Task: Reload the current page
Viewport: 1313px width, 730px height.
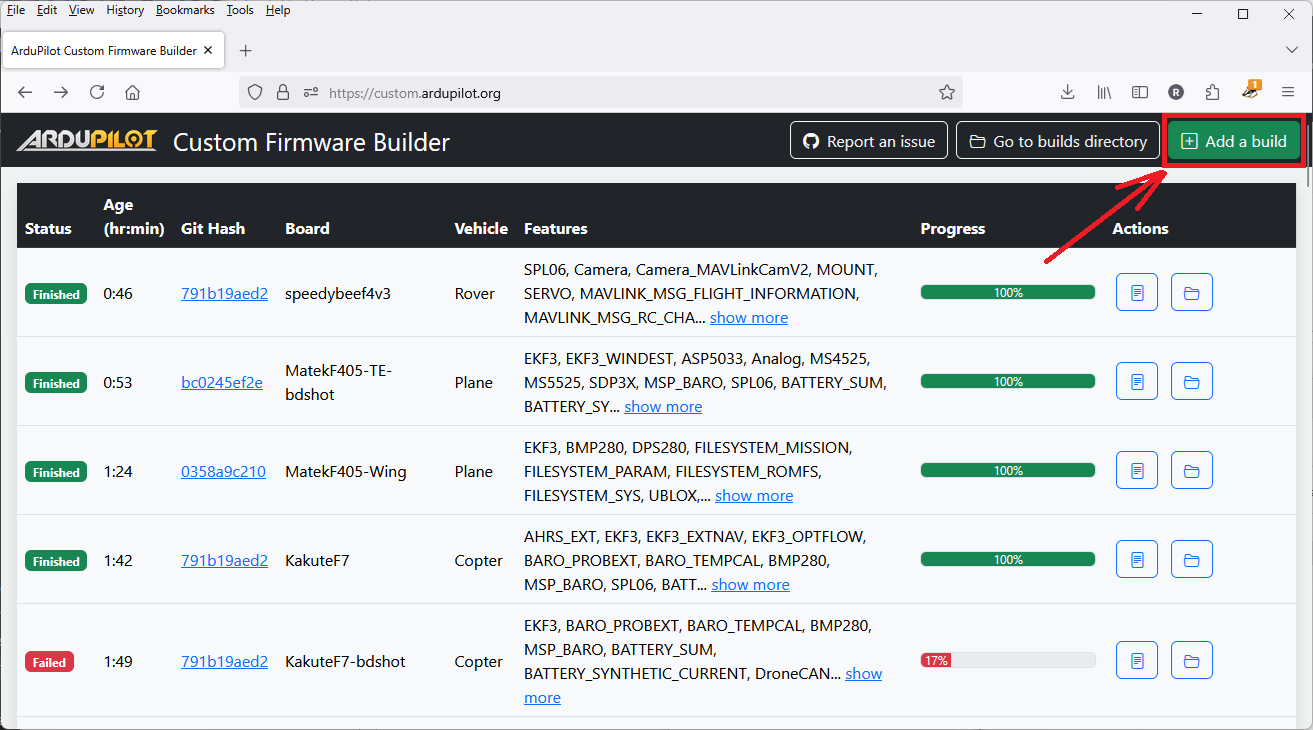Action: (x=97, y=92)
